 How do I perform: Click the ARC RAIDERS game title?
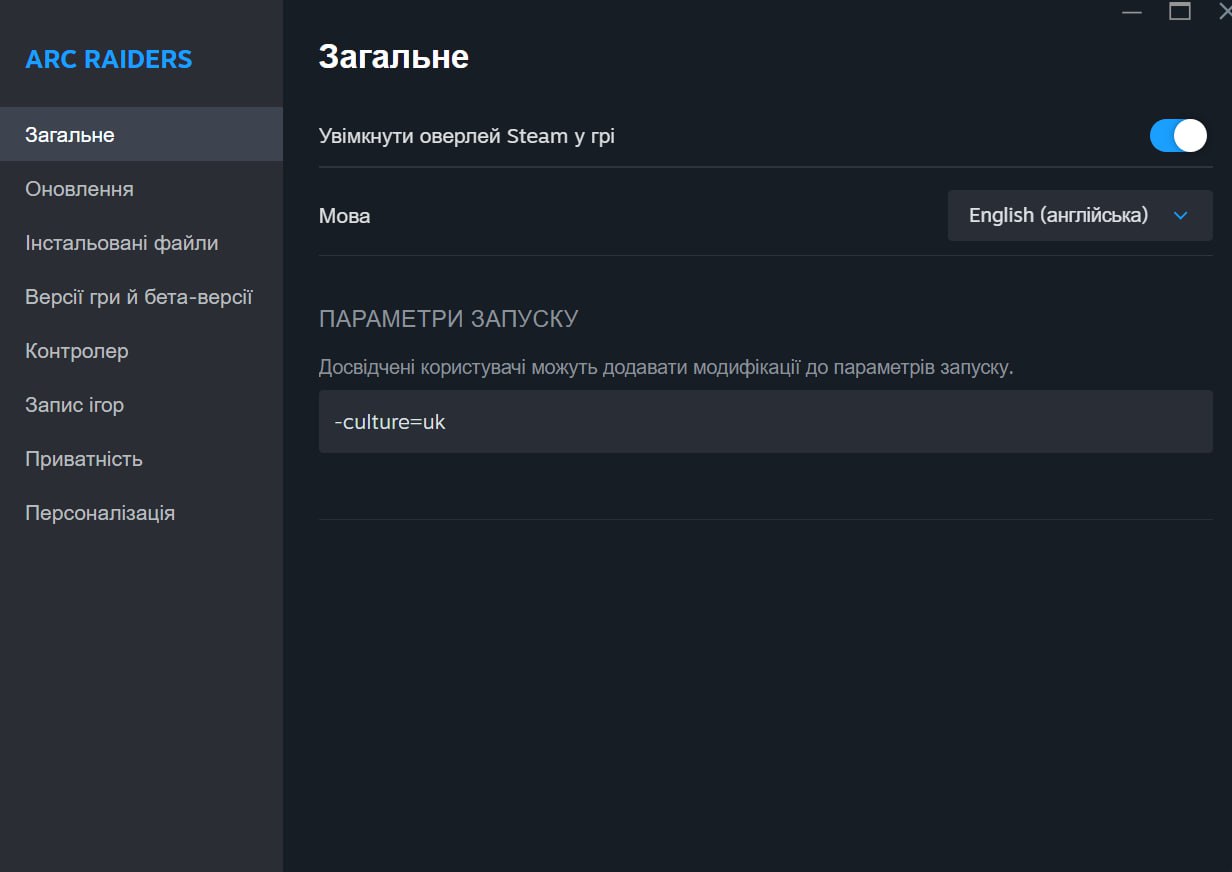coord(108,59)
